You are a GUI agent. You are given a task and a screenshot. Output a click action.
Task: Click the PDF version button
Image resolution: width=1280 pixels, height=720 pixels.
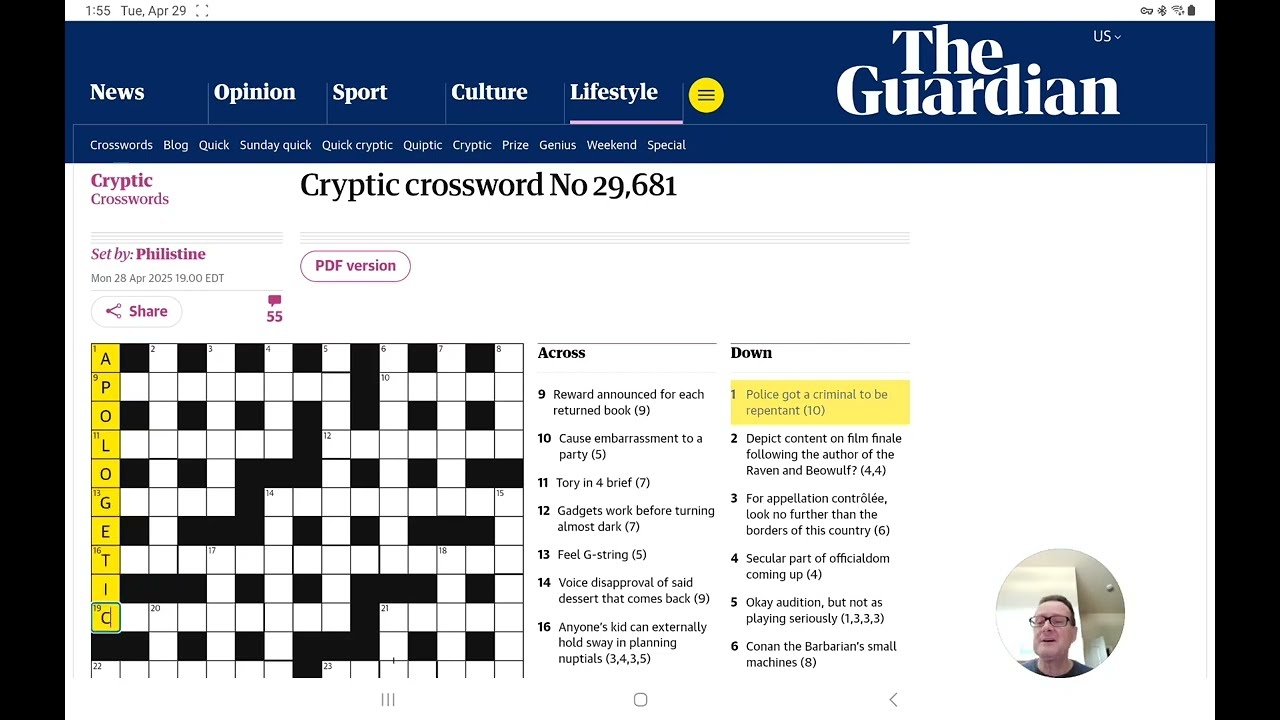tap(355, 266)
